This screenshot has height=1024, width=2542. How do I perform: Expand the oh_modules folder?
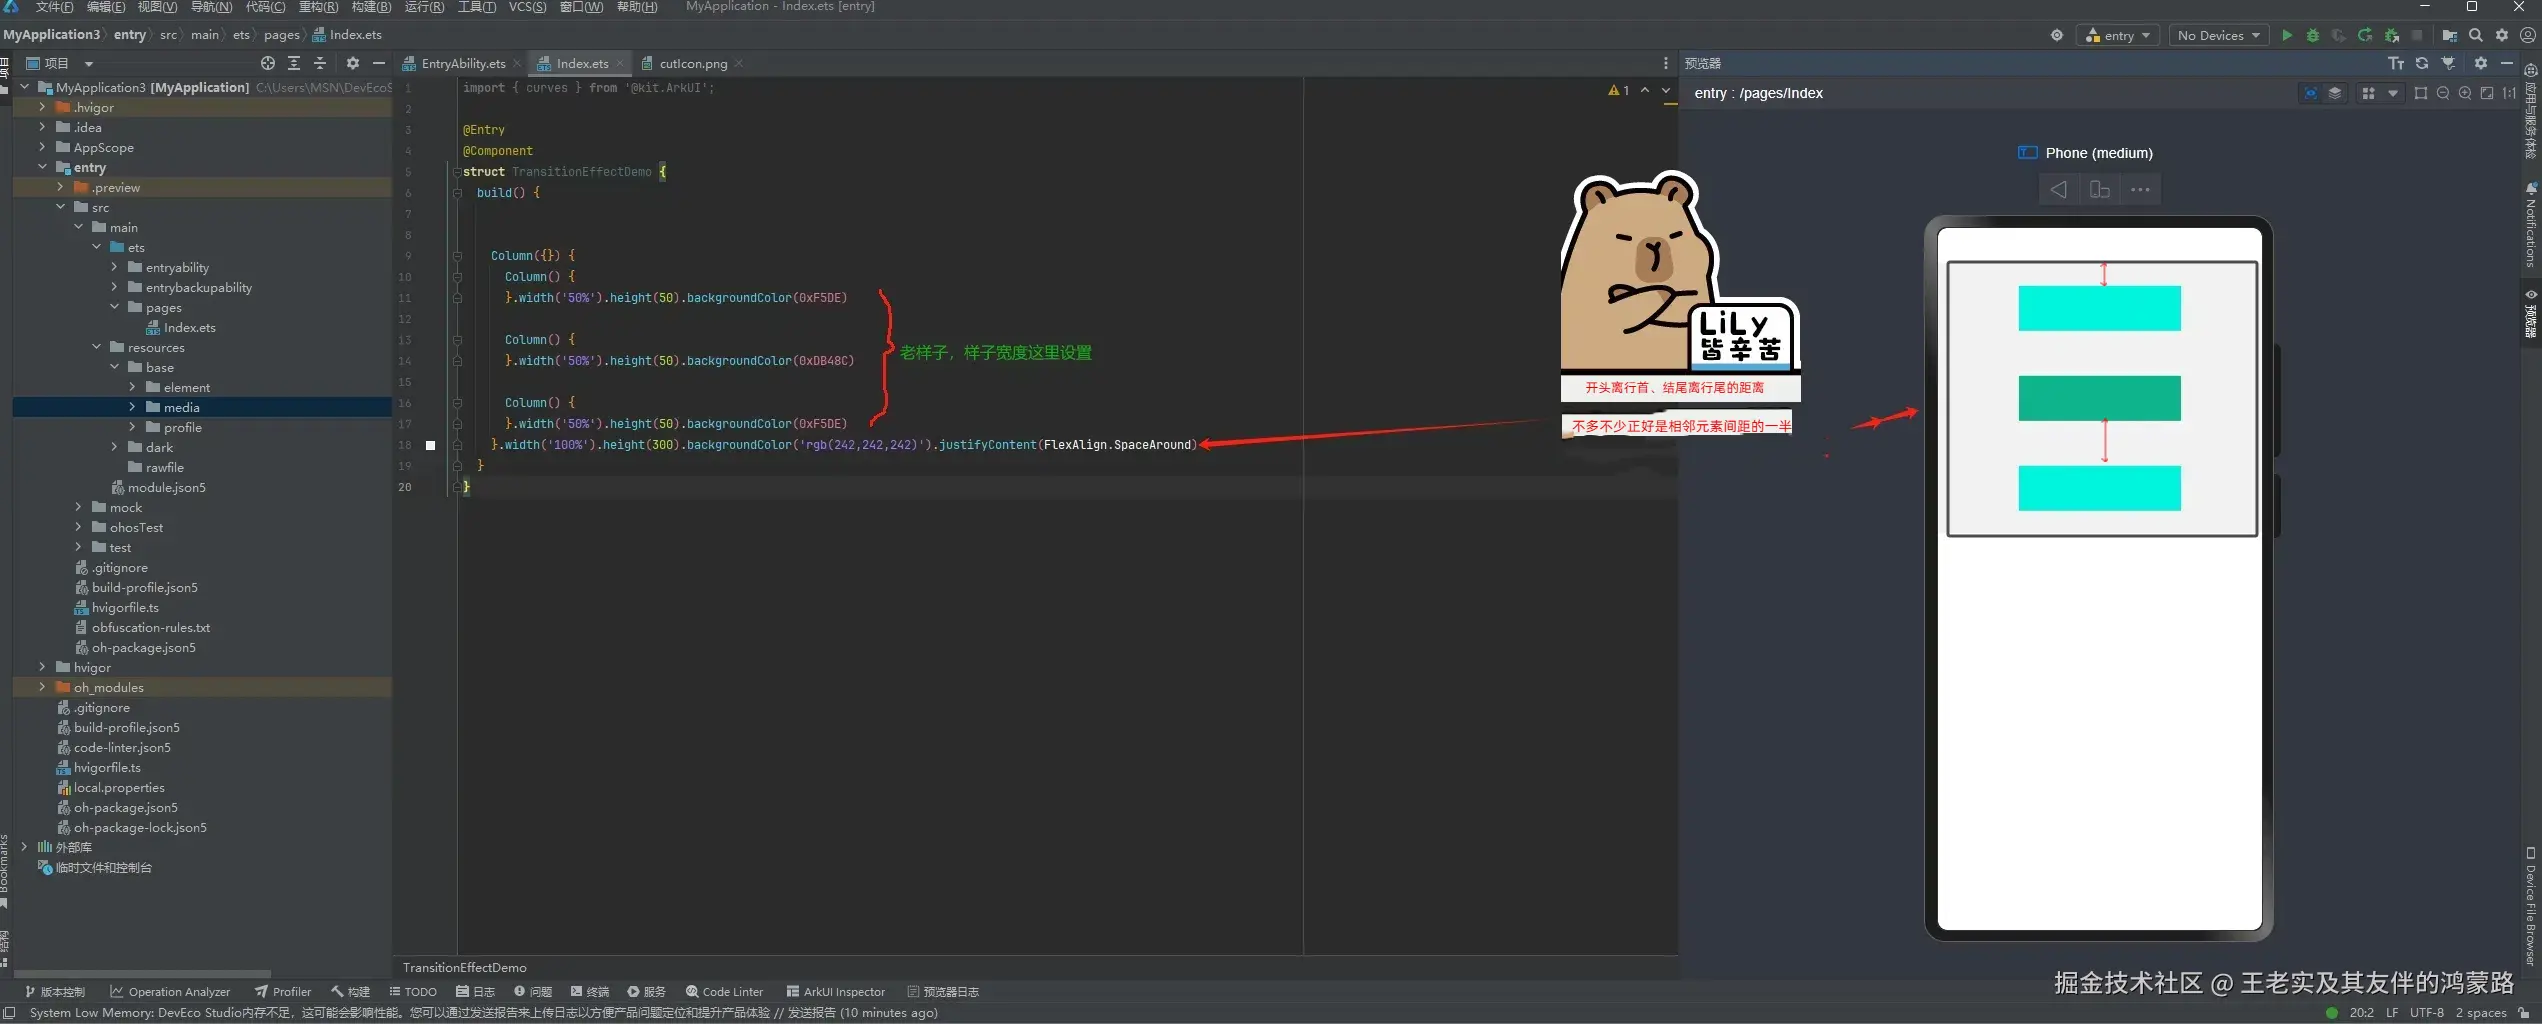point(42,687)
